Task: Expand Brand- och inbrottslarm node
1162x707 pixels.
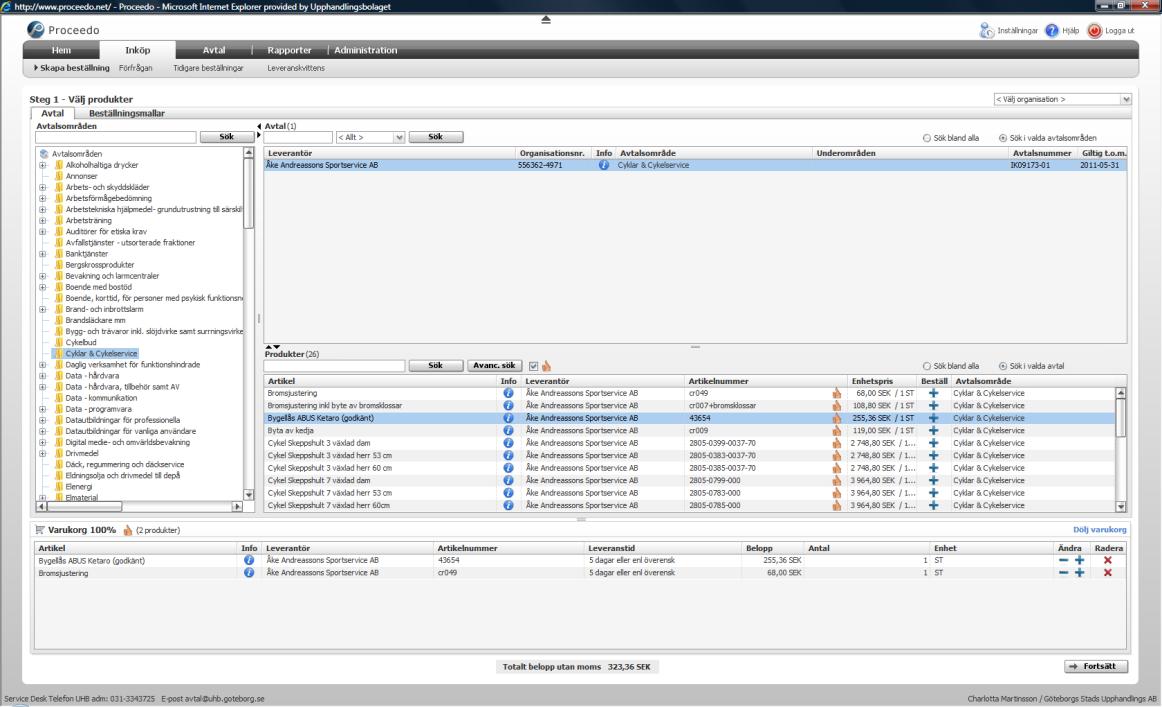Action: pos(43,310)
